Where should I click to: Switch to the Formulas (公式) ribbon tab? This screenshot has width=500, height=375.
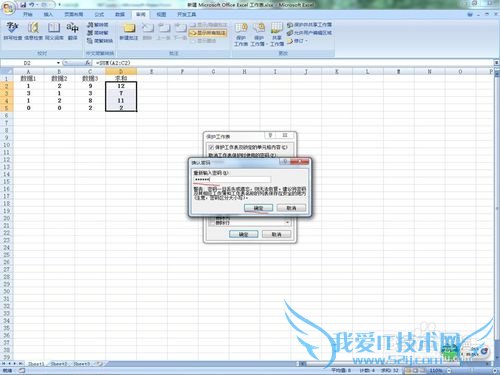click(x=99, y=14)
